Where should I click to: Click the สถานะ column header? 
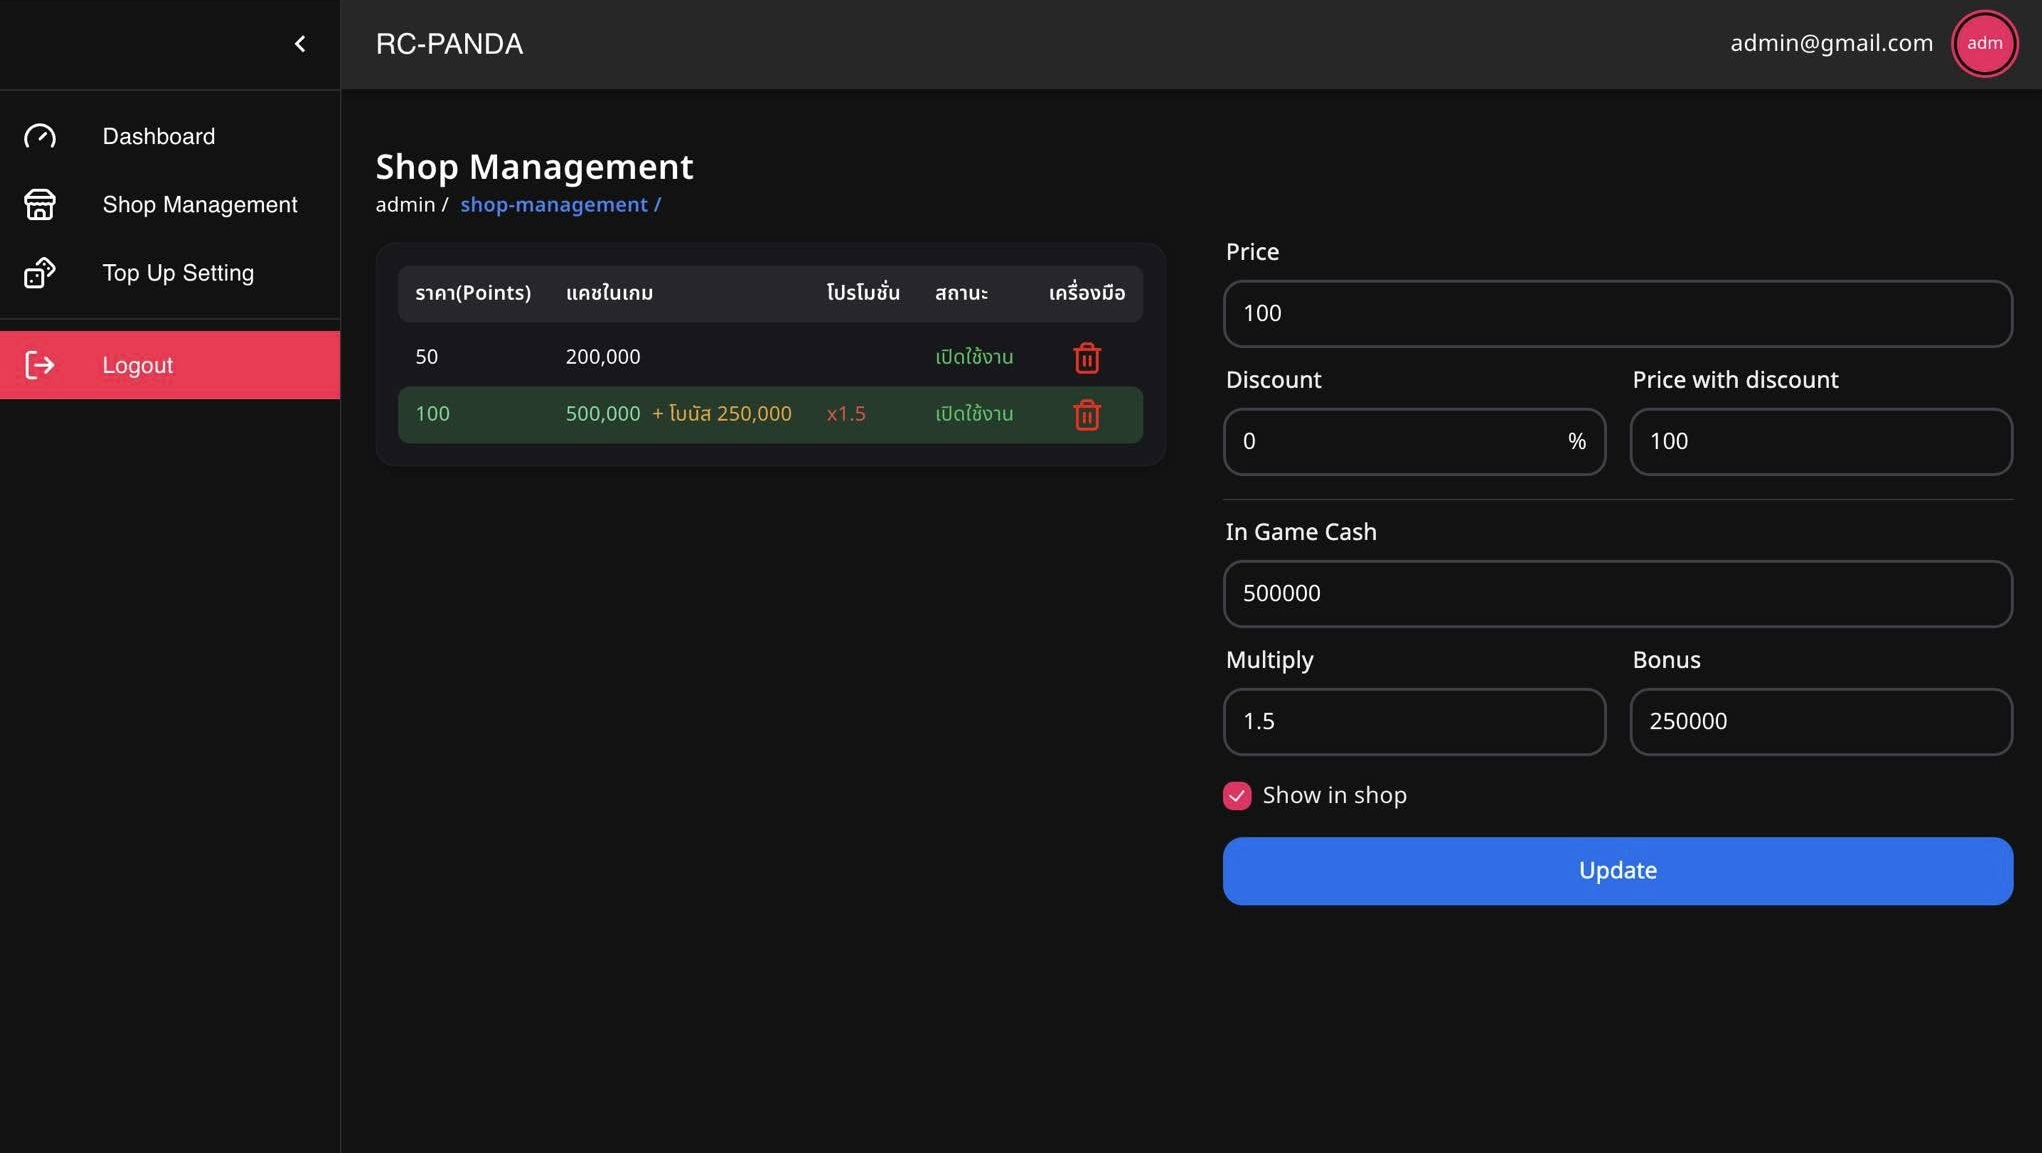pos(961,293)
